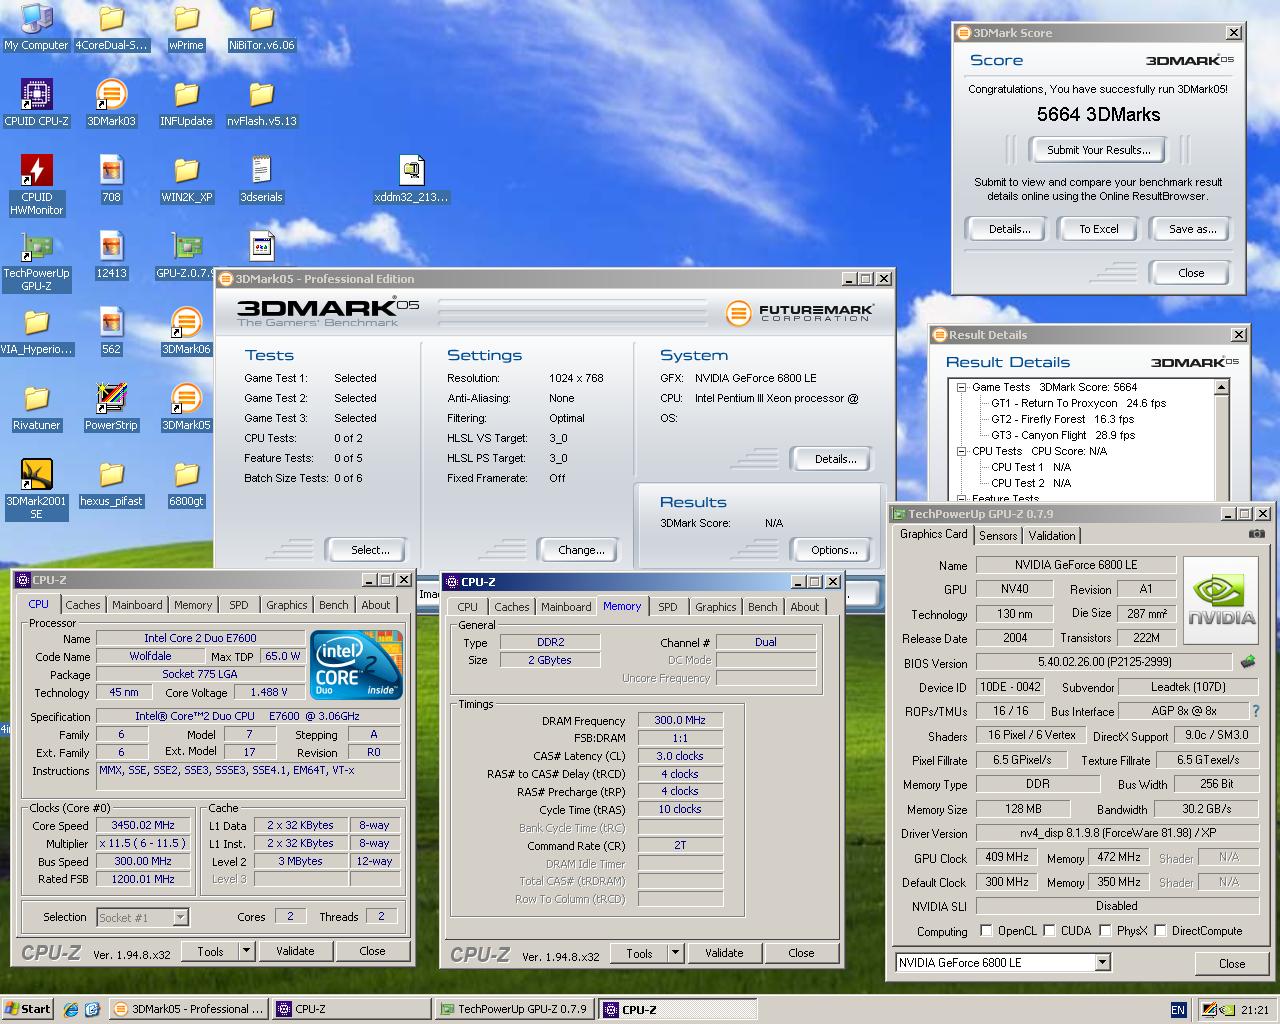Screen dimensions: 1280x1024
Task: Click Details button in 3DMark Score window
Action: tap(1009, 229)
